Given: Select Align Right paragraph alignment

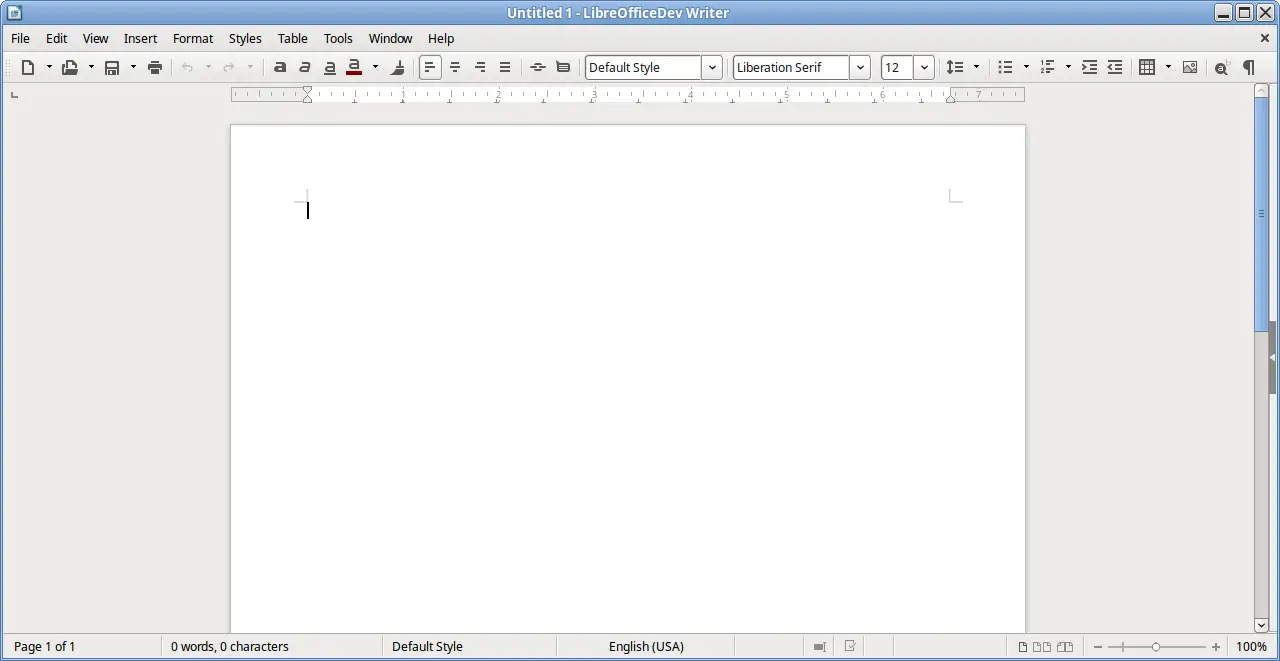Looking at the screenshot, I should pyautogui.click(x=480, y=67).
